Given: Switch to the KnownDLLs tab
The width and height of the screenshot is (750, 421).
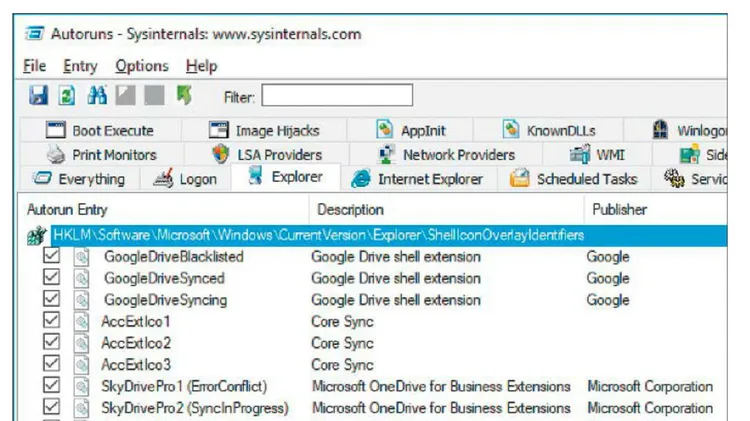Looking at the screenshot, I should pos(548,130).
